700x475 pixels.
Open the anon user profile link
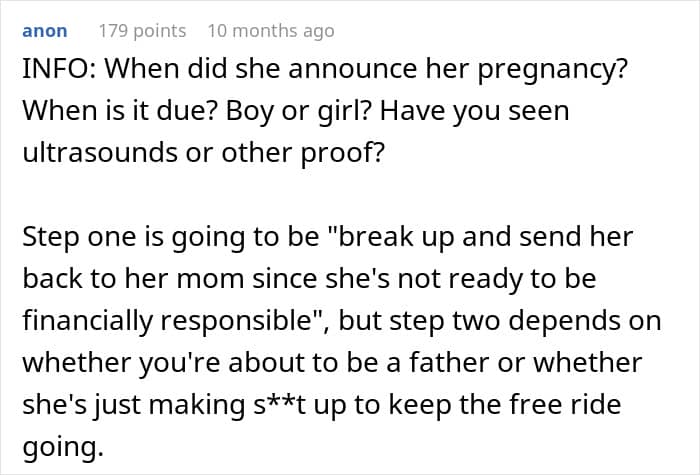point(44,31)
